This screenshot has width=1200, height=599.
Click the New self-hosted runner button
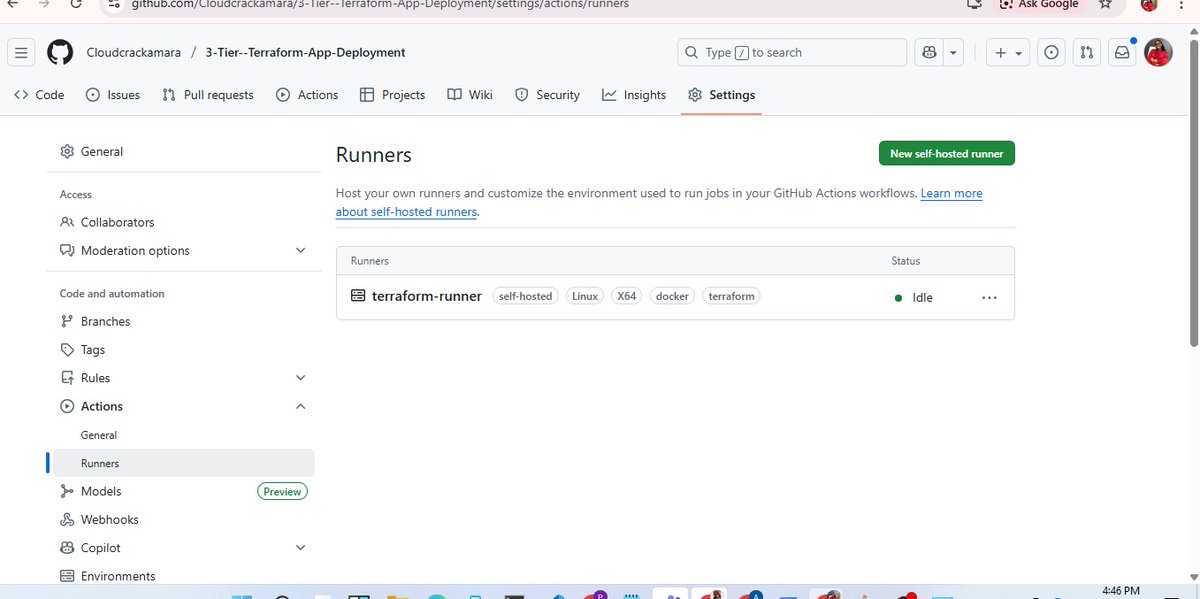(946, 153)
